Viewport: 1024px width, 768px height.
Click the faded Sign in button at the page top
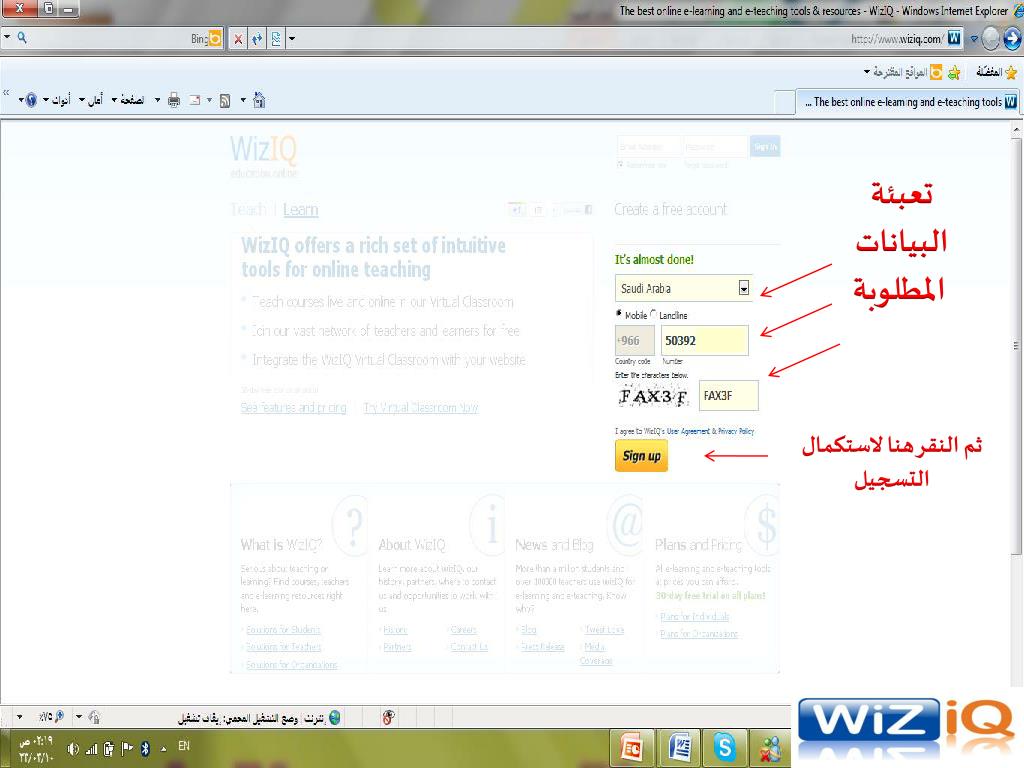tap(765, 146)
